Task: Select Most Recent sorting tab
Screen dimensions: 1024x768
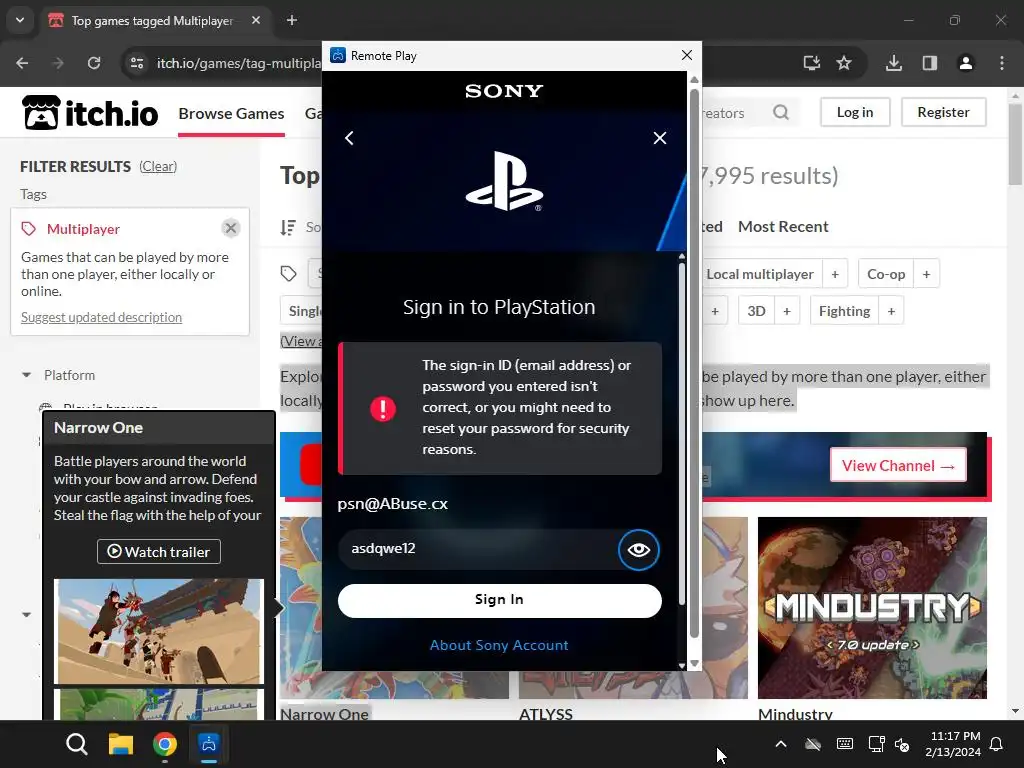Action: 783,227
